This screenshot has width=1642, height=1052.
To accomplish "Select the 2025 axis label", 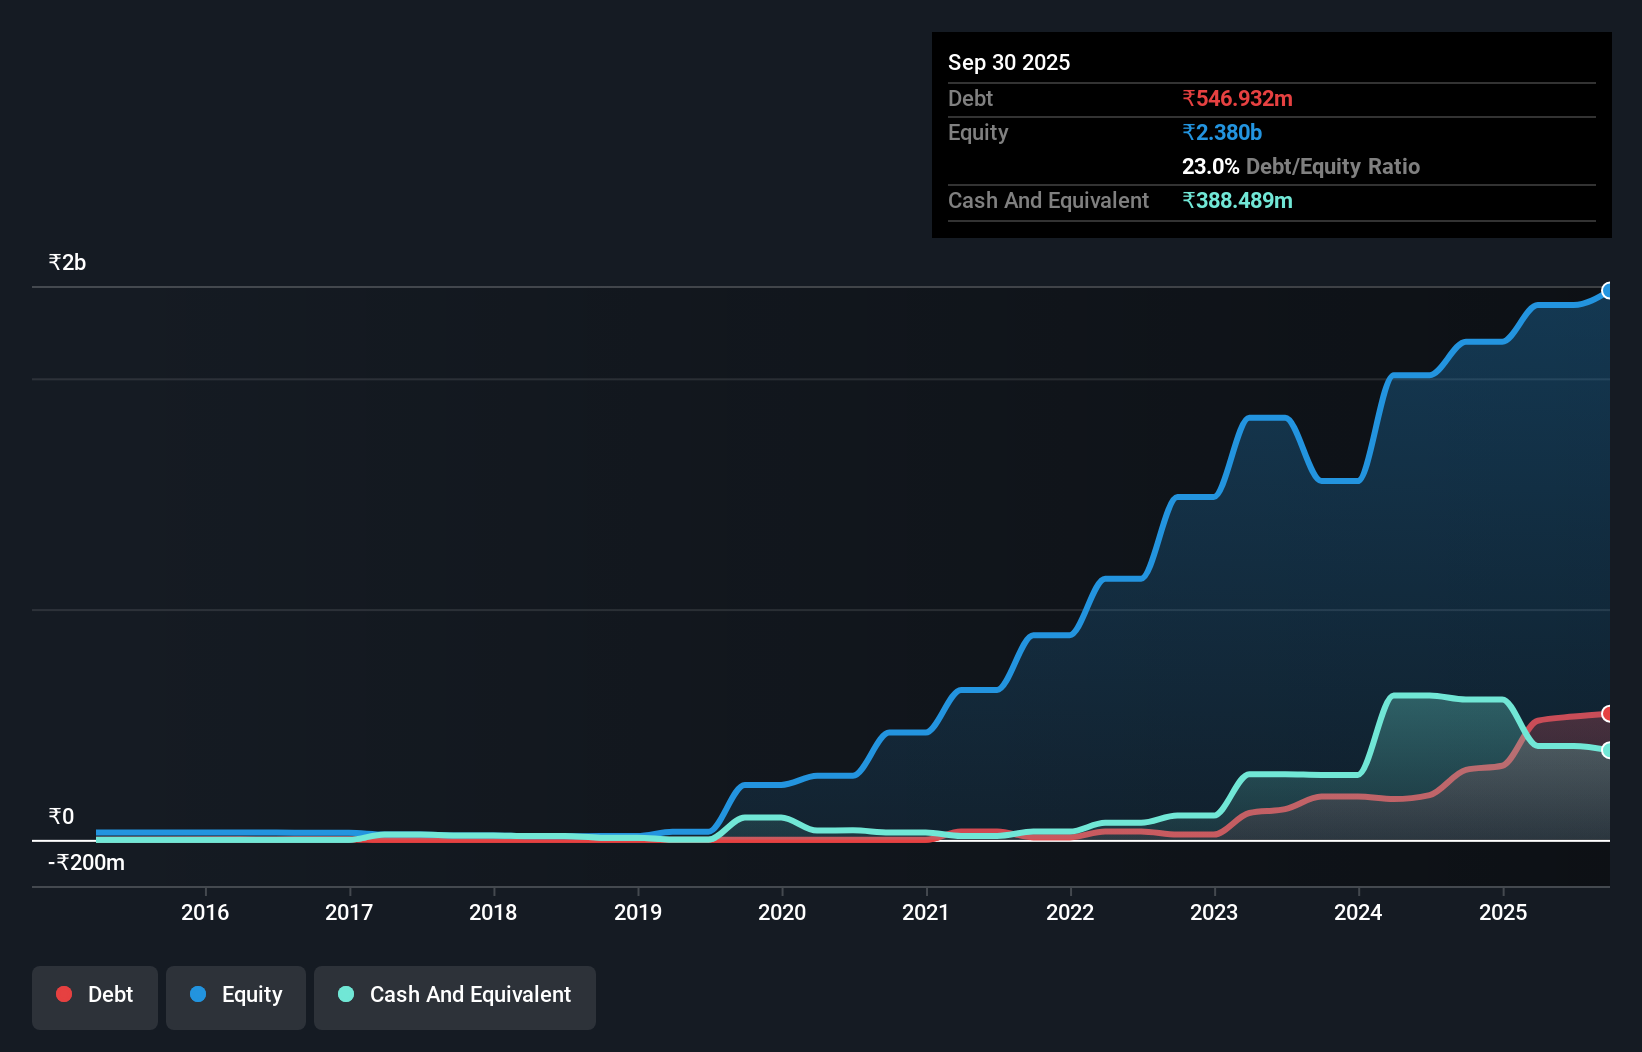I will point(1504,912).
